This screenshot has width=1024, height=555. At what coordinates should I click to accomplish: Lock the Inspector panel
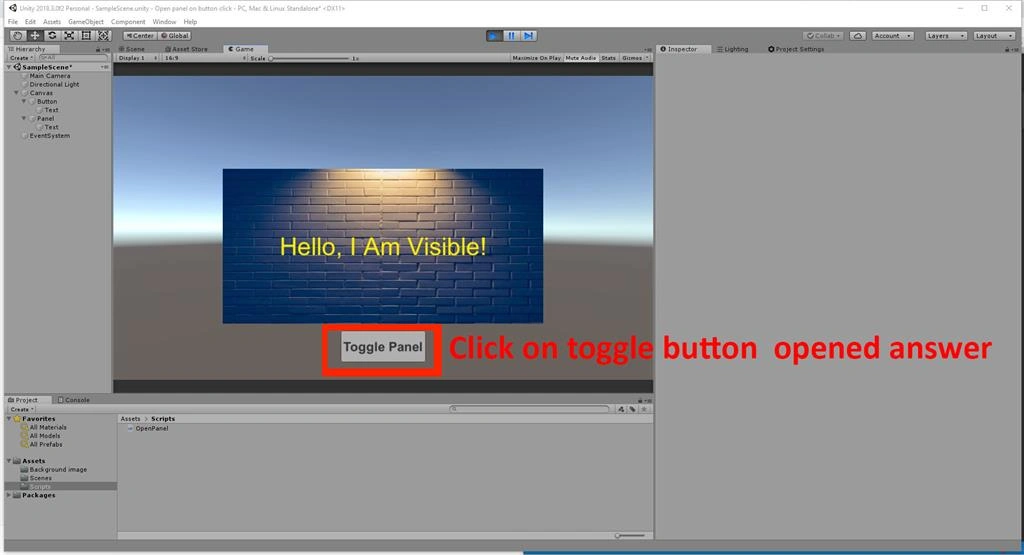pos(1007,50)
